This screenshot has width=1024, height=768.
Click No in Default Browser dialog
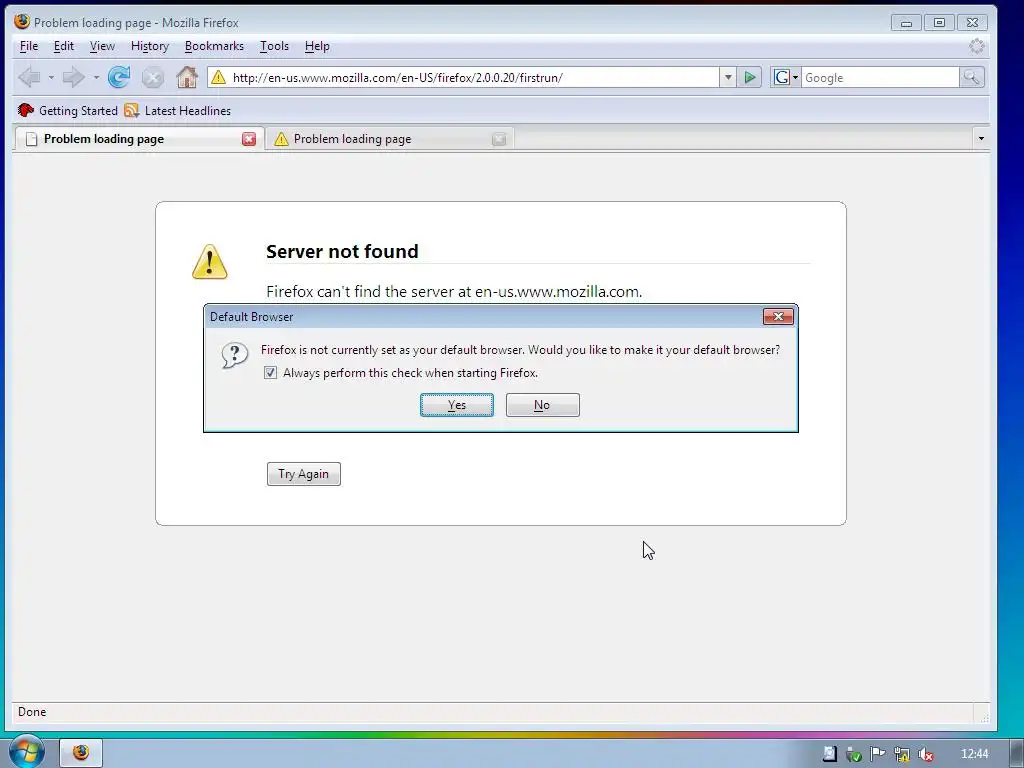[x=542, y=405]
